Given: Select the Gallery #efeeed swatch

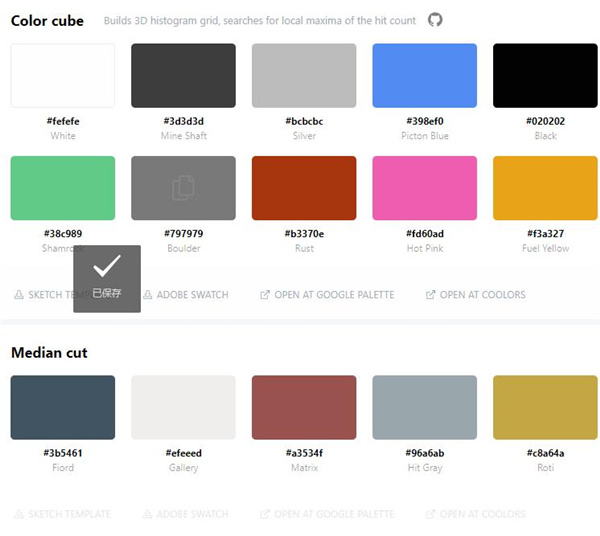Looking at the screenshot, I should coord(183,407).
